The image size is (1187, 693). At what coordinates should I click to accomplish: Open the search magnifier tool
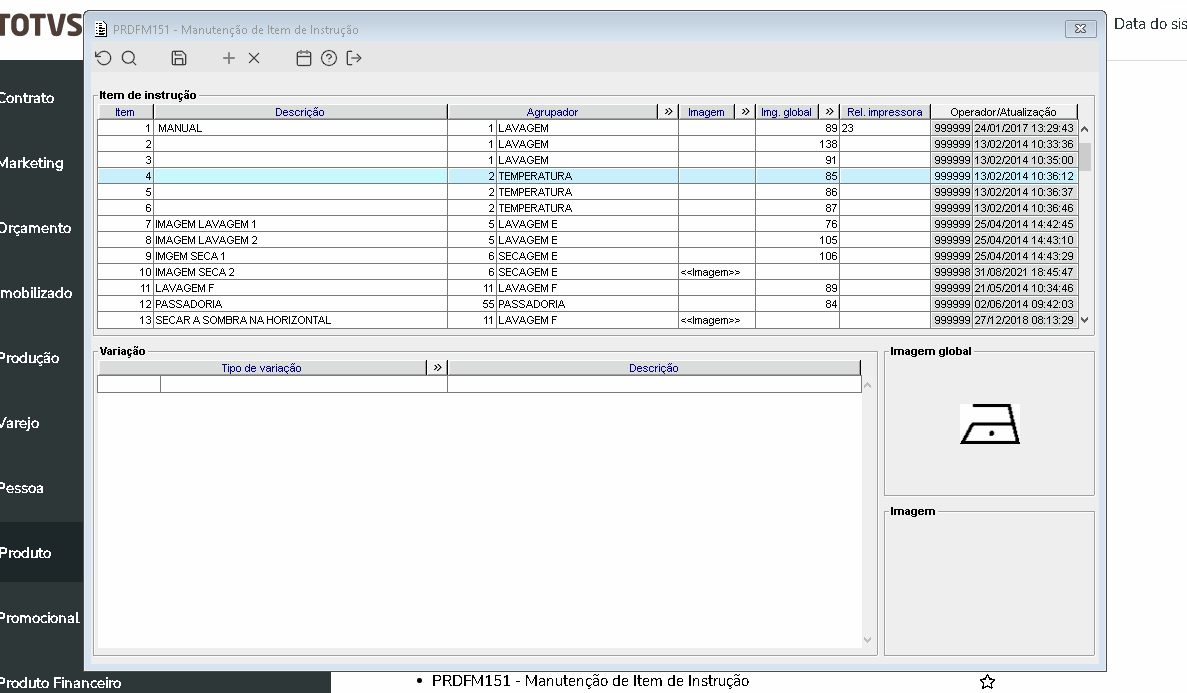click(129, 58)
